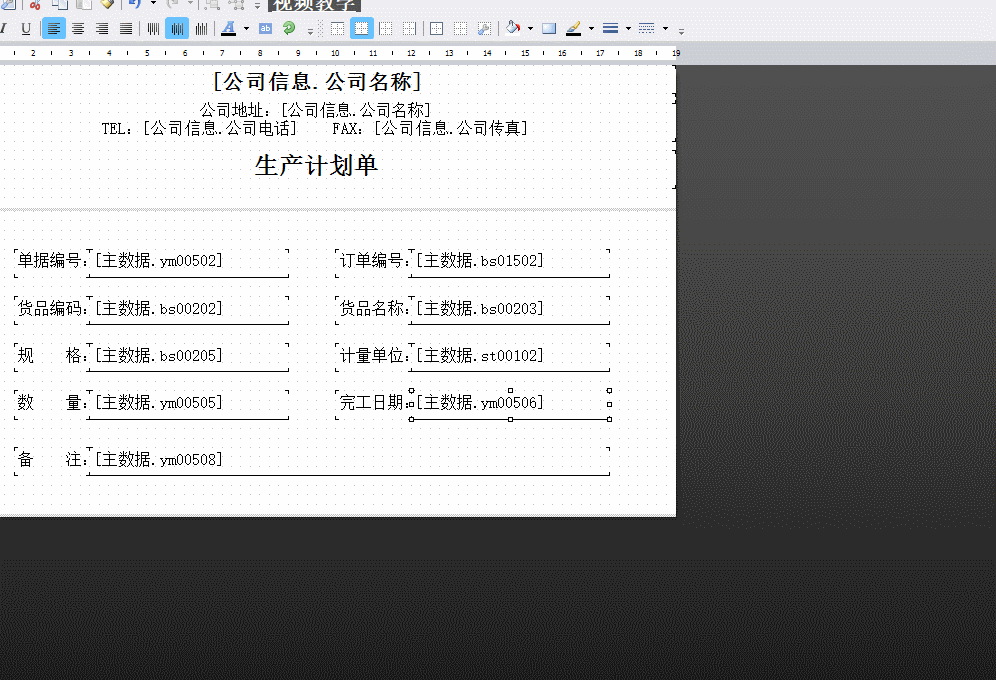Open the font color dropdown arrow
The height and width of the screenshot is (680, 996).
(246, 28)
